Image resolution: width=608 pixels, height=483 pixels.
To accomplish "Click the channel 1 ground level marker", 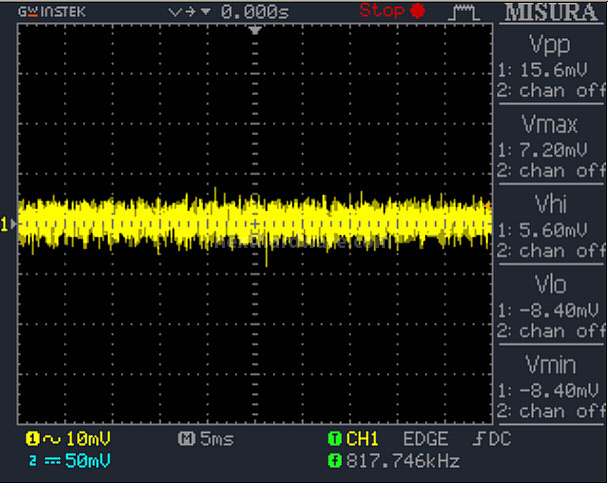I will pos(8,224).
